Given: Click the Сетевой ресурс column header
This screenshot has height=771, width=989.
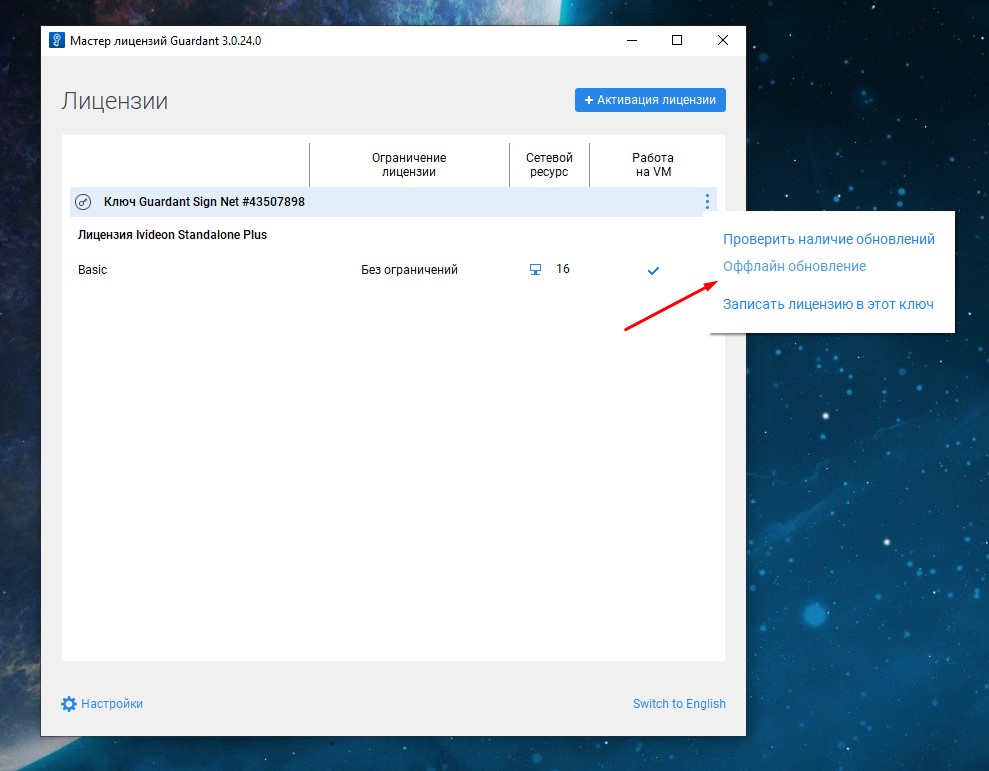Looking at the screenshot, I should pyautogui.click(x=549, y=165).
